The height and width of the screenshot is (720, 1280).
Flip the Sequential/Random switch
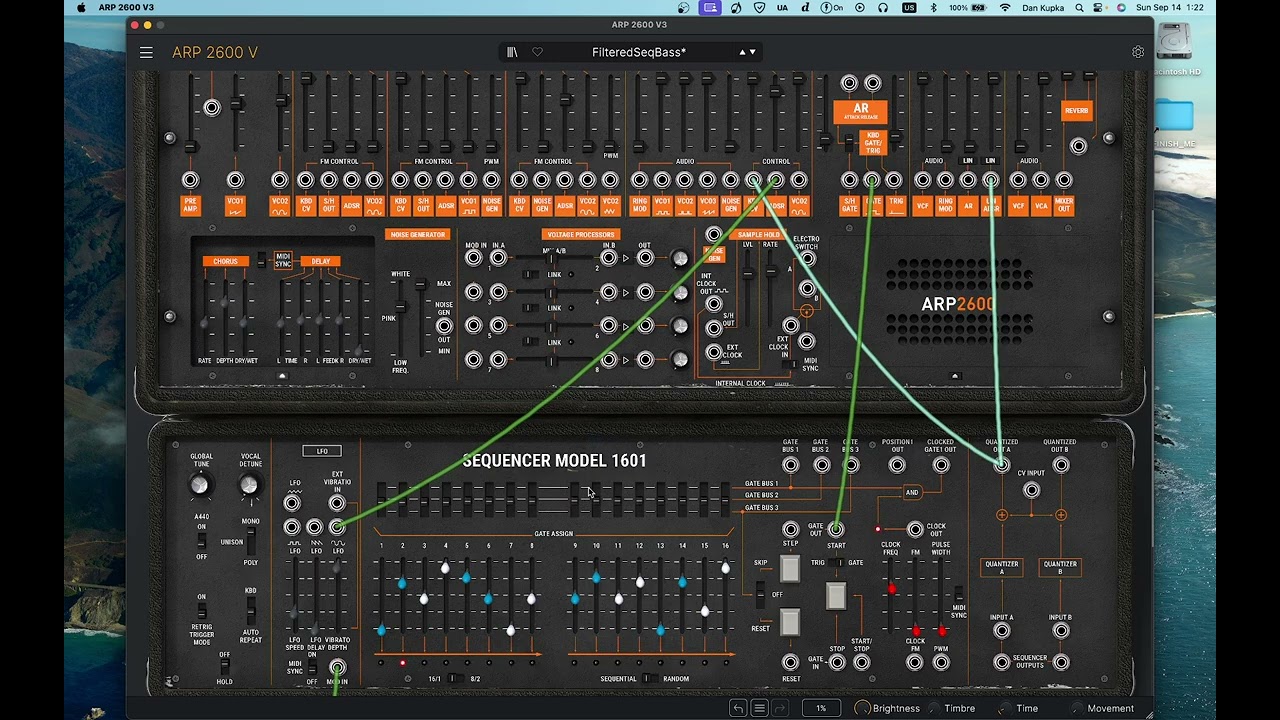pyautogui.click(x=651, y=678)
